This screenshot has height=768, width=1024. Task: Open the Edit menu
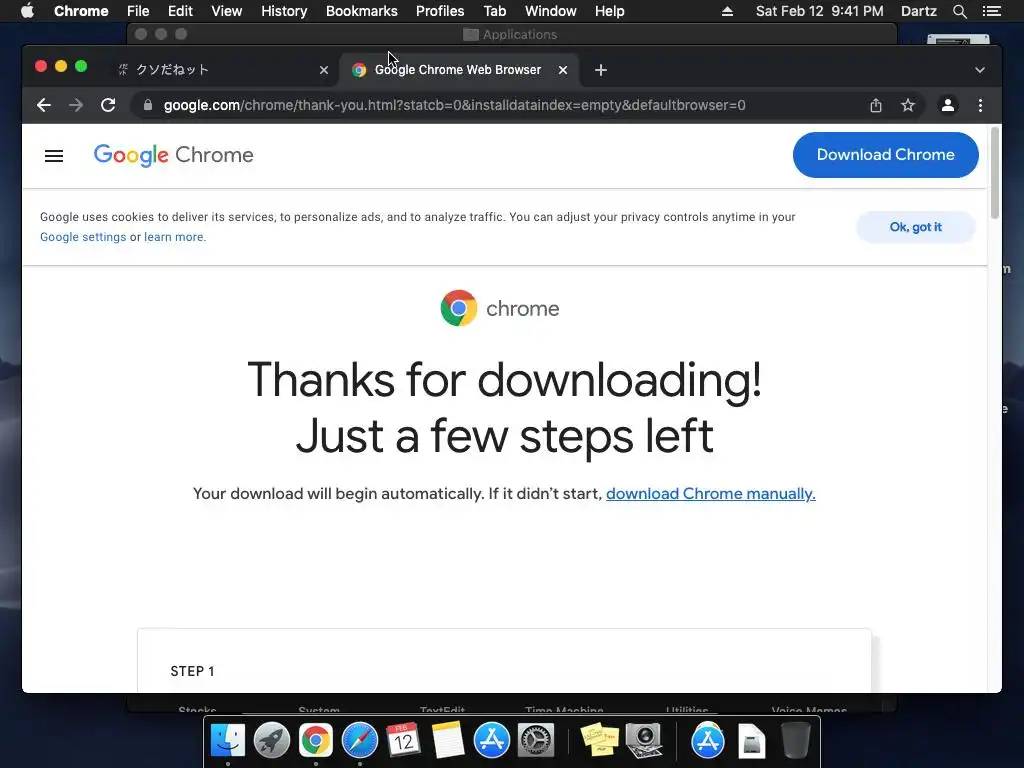(180, 11)
